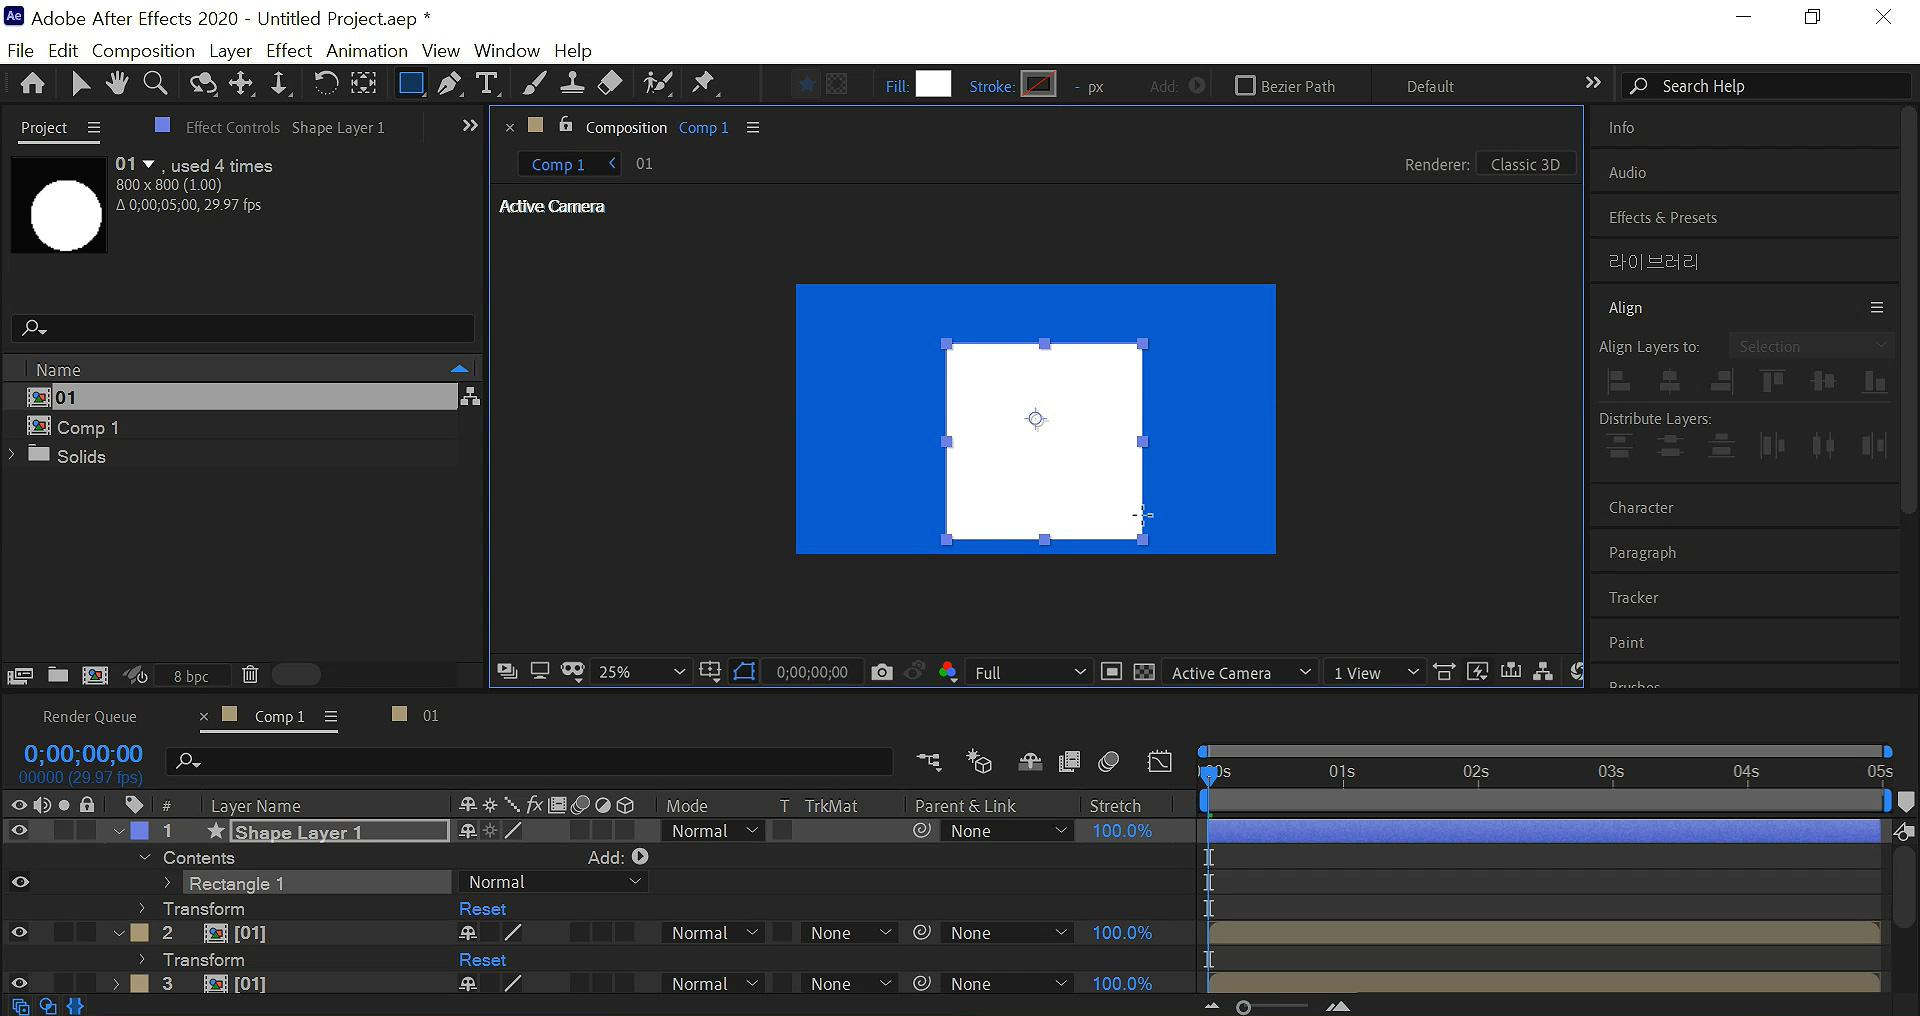Viewport: 1920px width, 1016px height.
Task: Click the 8 bpc color depth button
Action: point(191,676)
